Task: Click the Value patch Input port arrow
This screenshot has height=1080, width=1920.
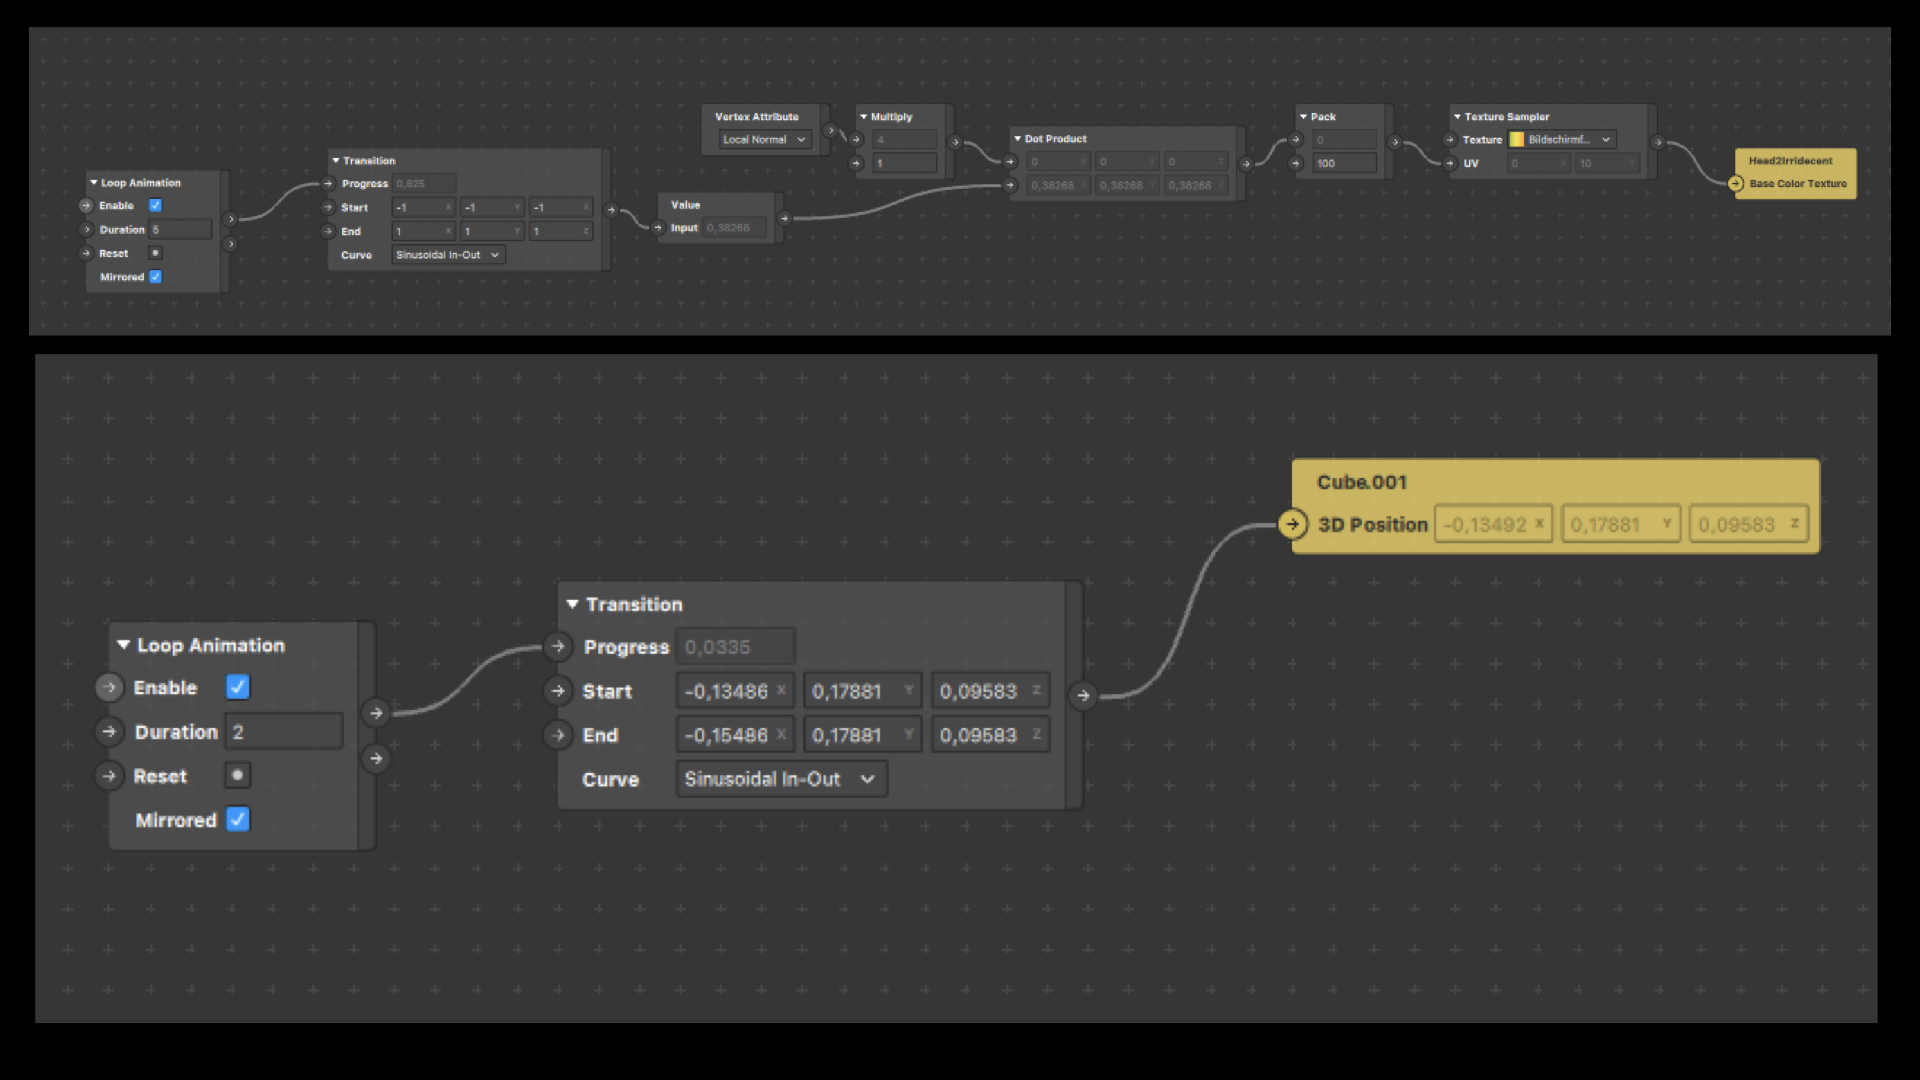Action: click(x=658, y=228)
